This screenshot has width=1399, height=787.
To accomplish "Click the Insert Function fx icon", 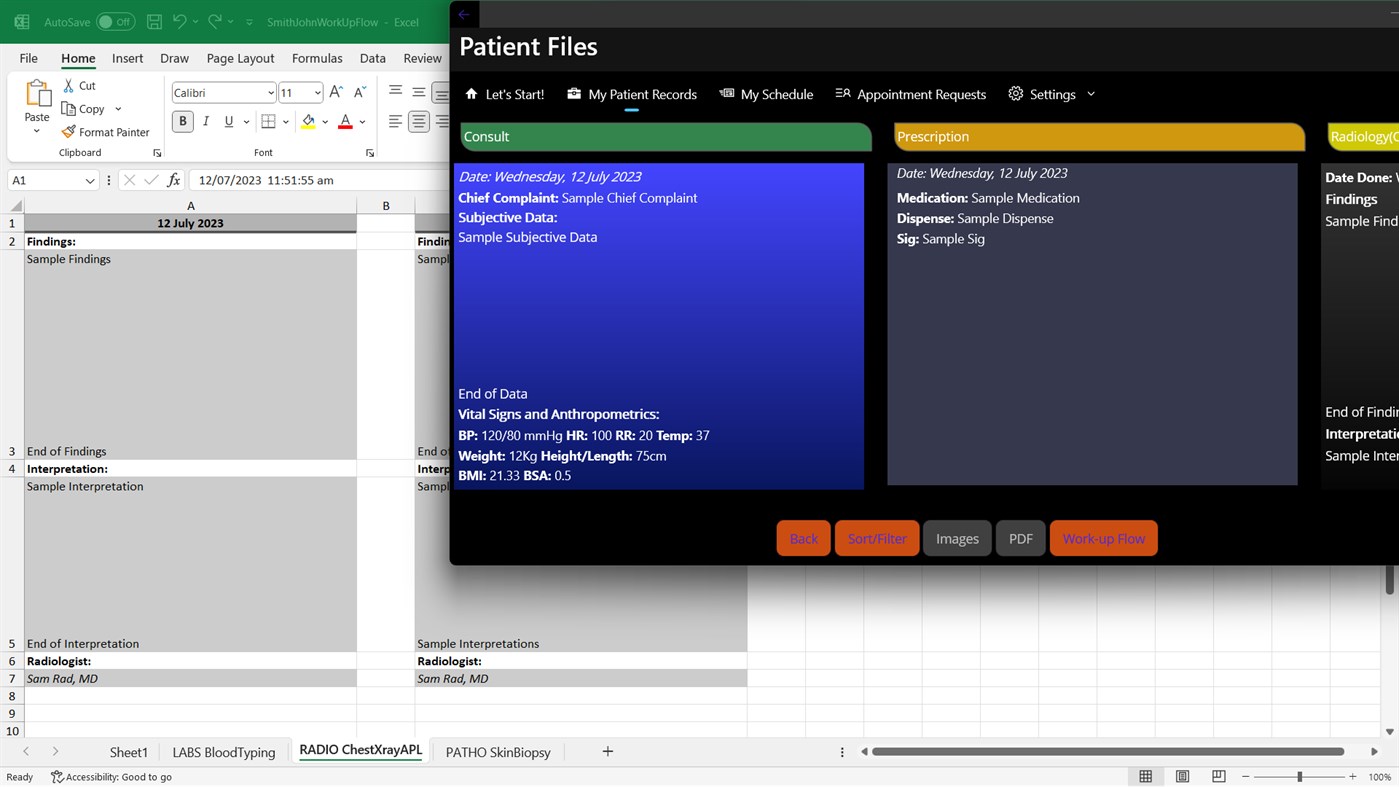I will tap(173, 180).
